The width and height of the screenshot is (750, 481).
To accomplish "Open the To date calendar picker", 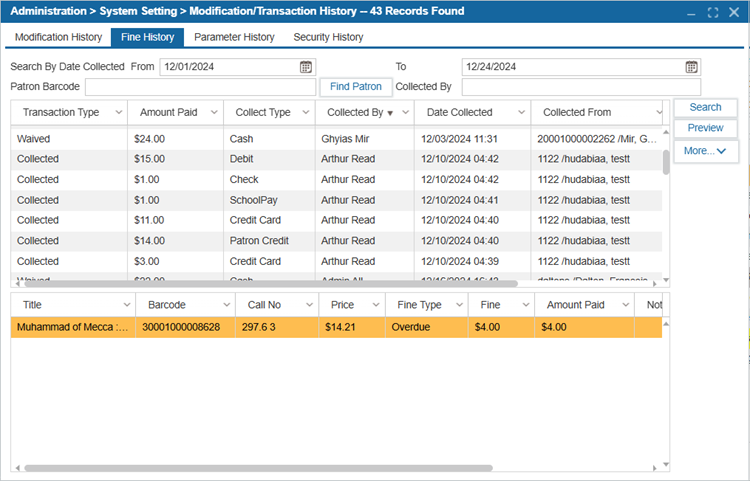I will coord(691,67).
